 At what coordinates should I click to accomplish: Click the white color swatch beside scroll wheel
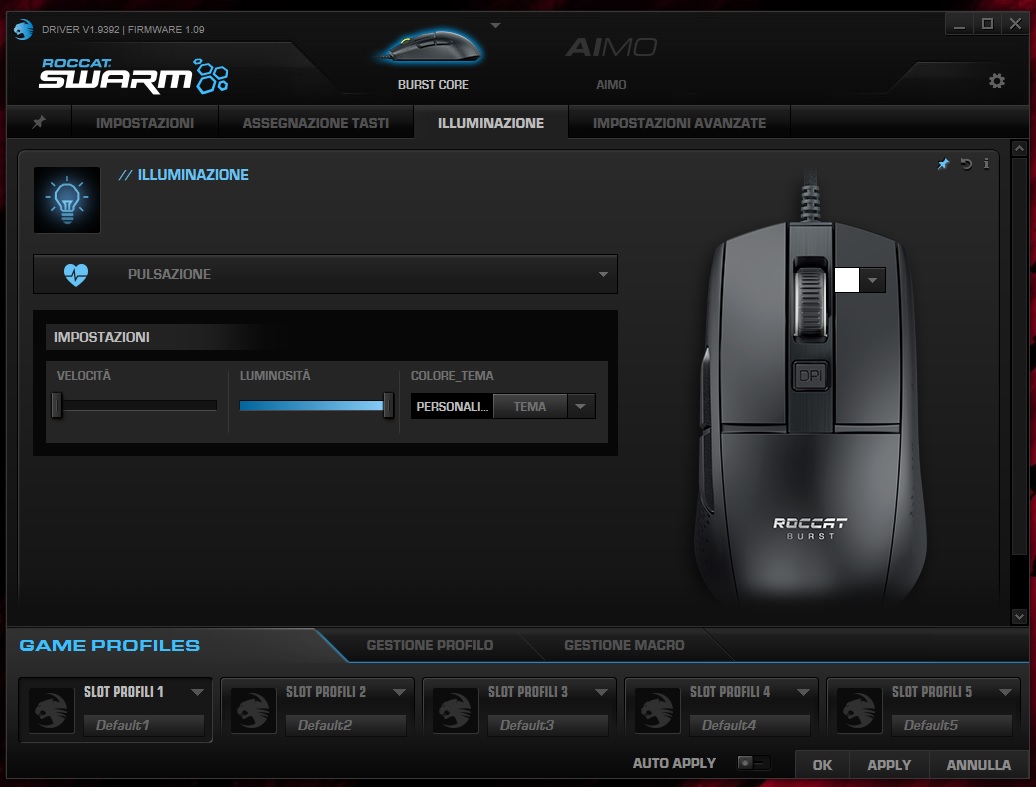point(847,280)
